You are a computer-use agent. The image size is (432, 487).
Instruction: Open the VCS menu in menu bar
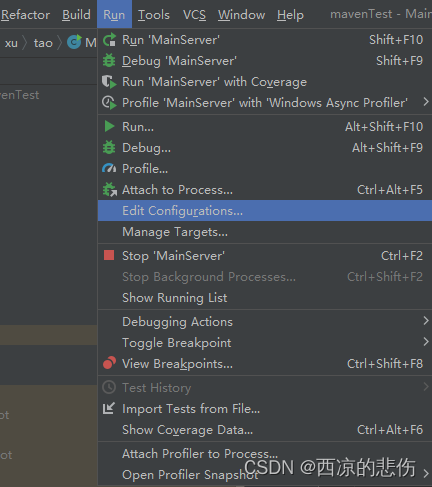pyautogui.click(x=194, y=15)
